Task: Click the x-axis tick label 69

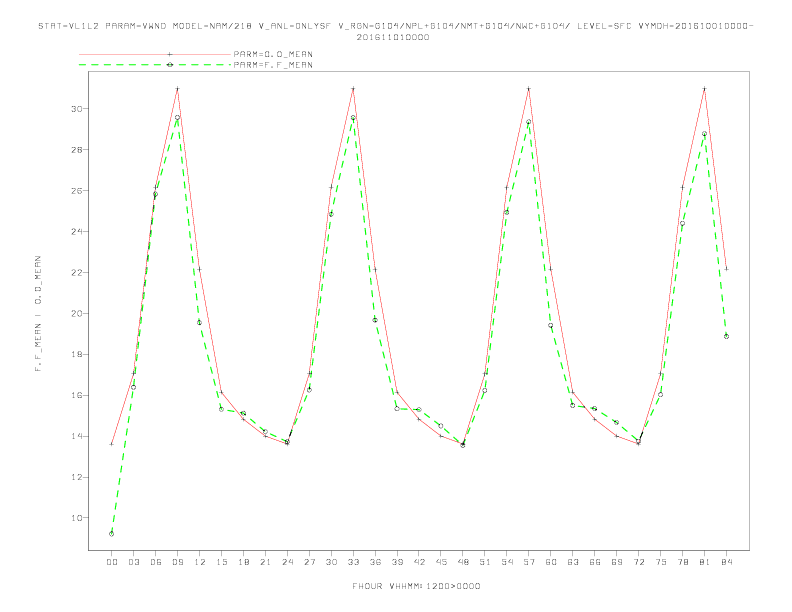Action: (x=617, y=562)
